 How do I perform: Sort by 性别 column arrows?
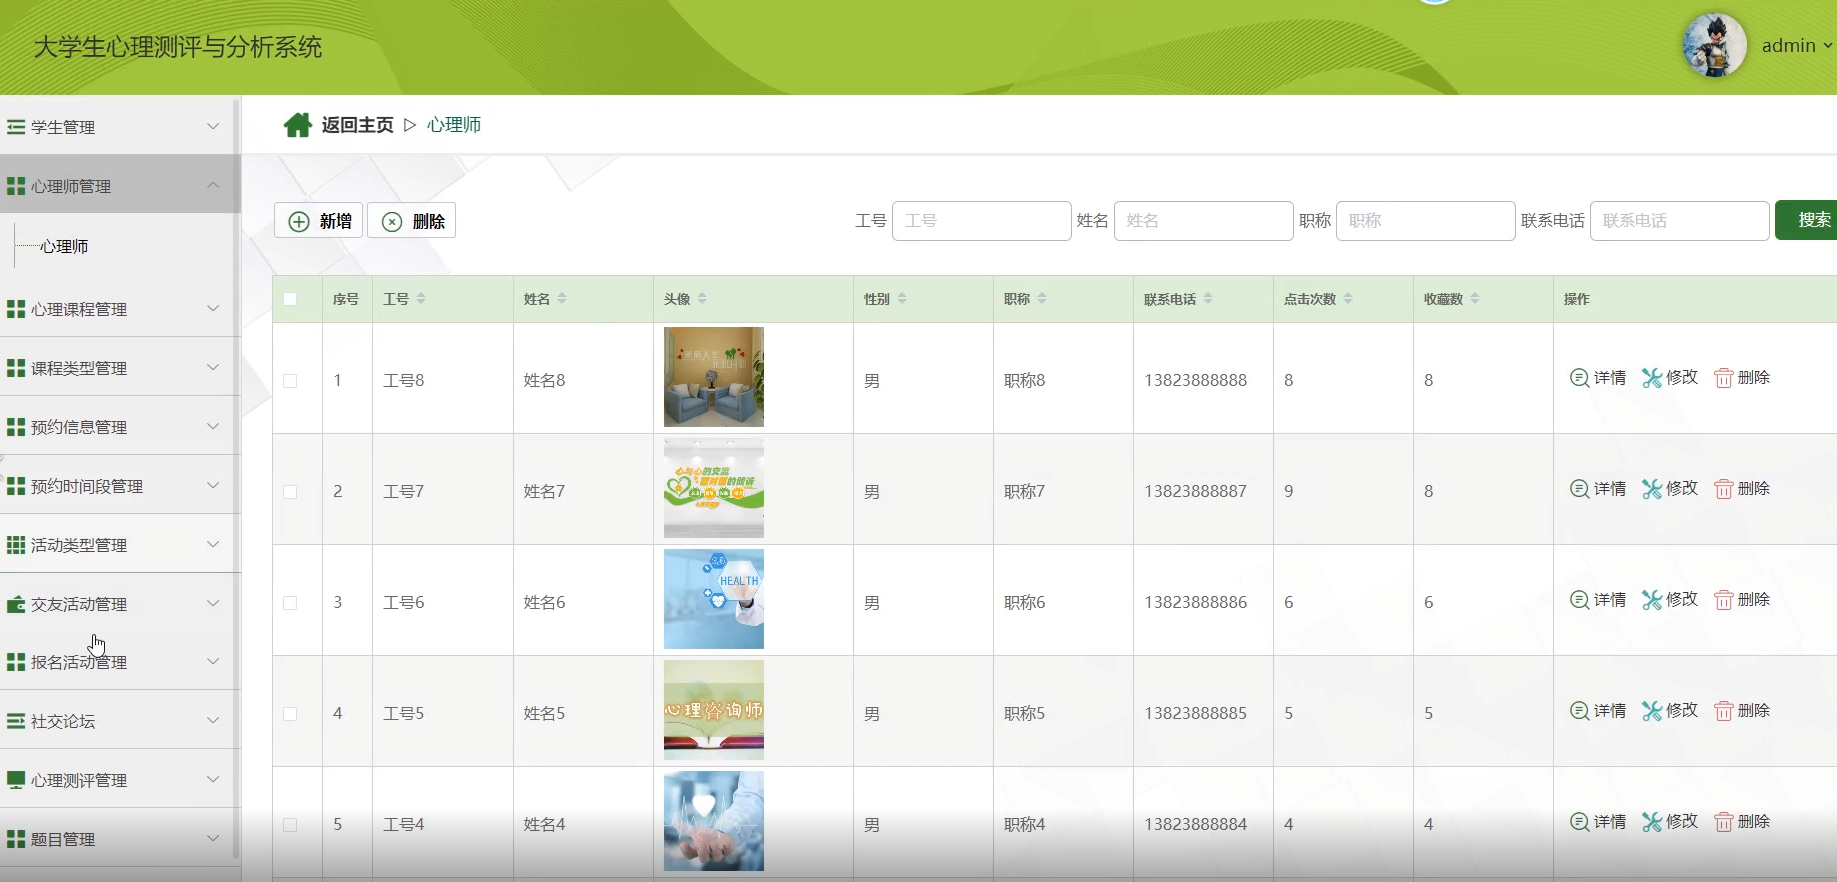click(x=902, y=299)
